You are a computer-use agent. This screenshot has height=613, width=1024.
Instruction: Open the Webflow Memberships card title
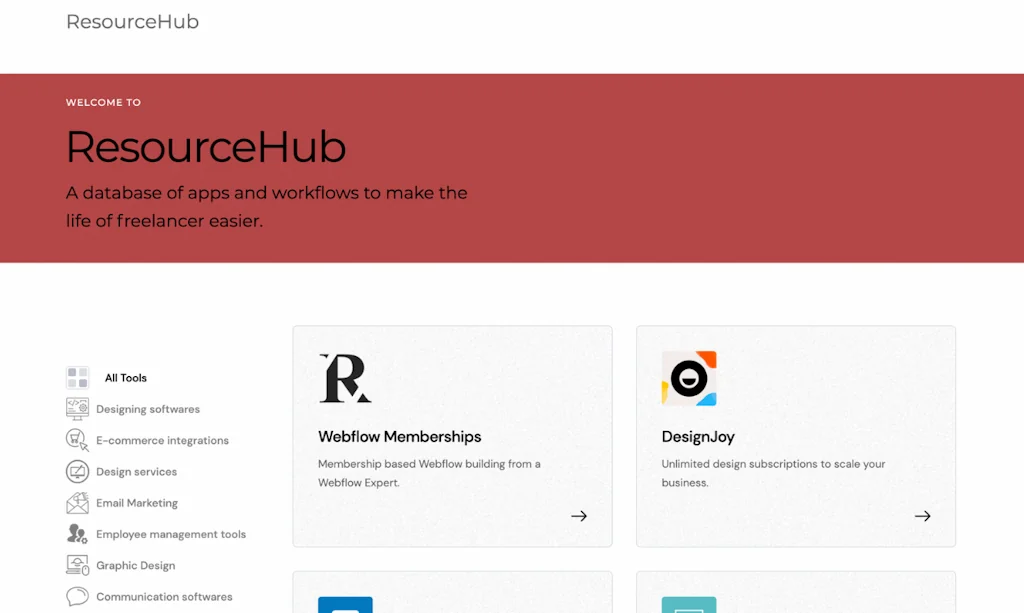399,436
